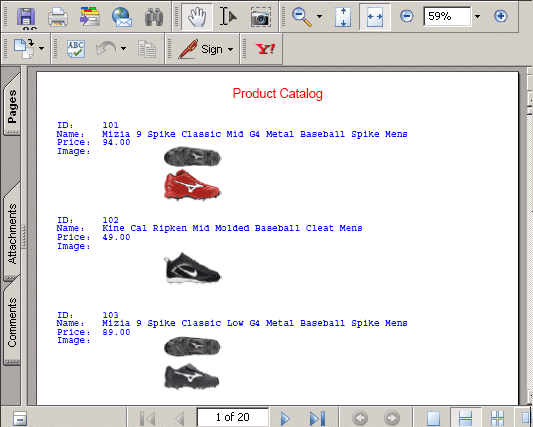Click the binoculars Search icon
Screen dimensions: 533x427
(154, 17)
